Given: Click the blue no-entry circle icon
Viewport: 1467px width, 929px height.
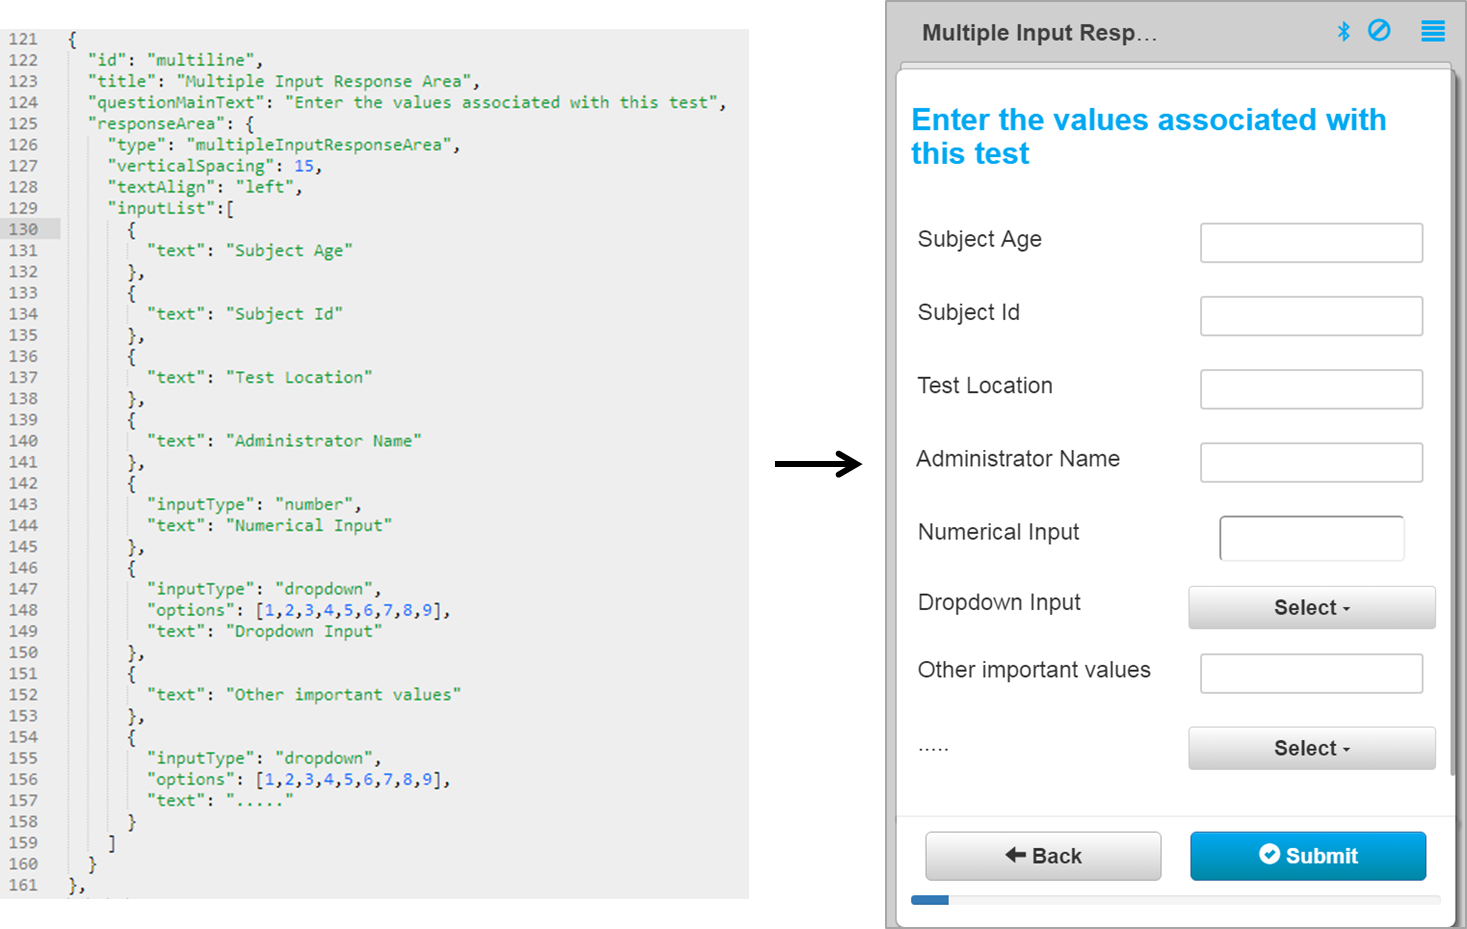Looking at the screenshot, I should point(1379,31).
